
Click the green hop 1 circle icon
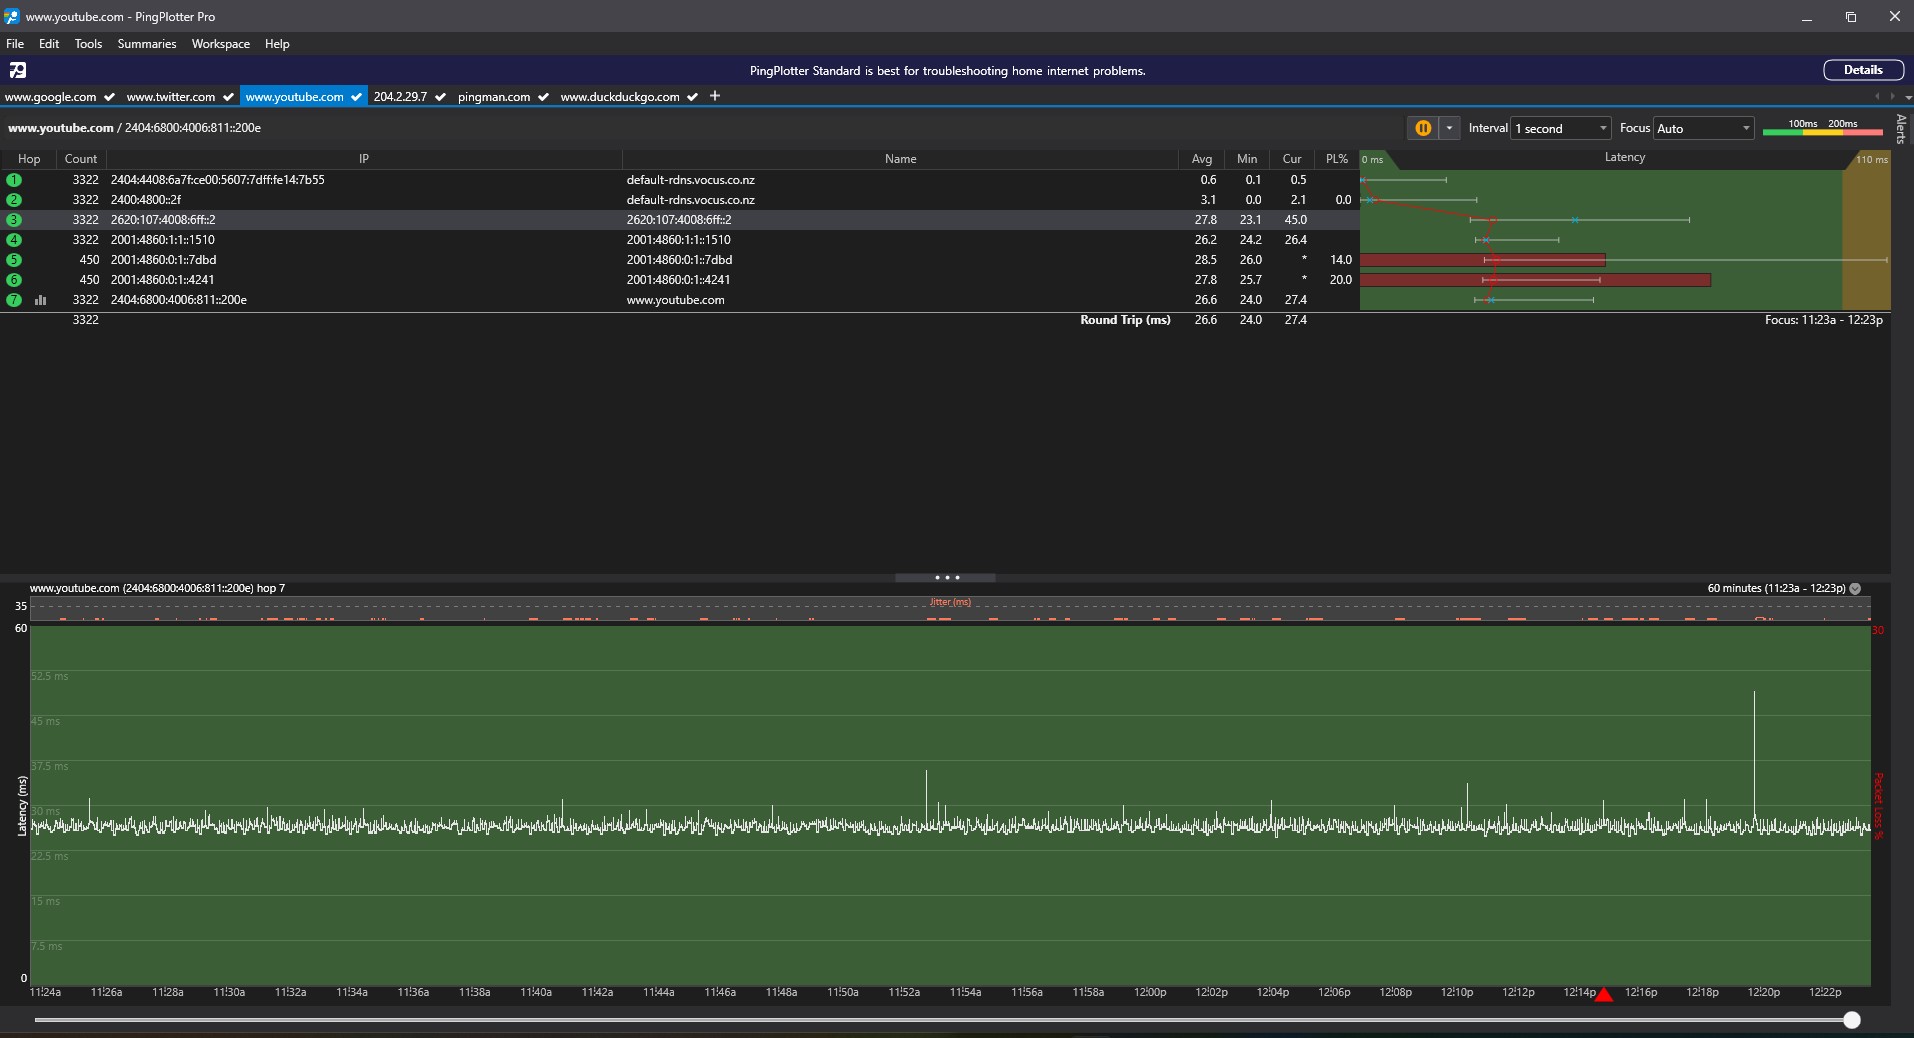pyautogui.click(x=14, y=180)
